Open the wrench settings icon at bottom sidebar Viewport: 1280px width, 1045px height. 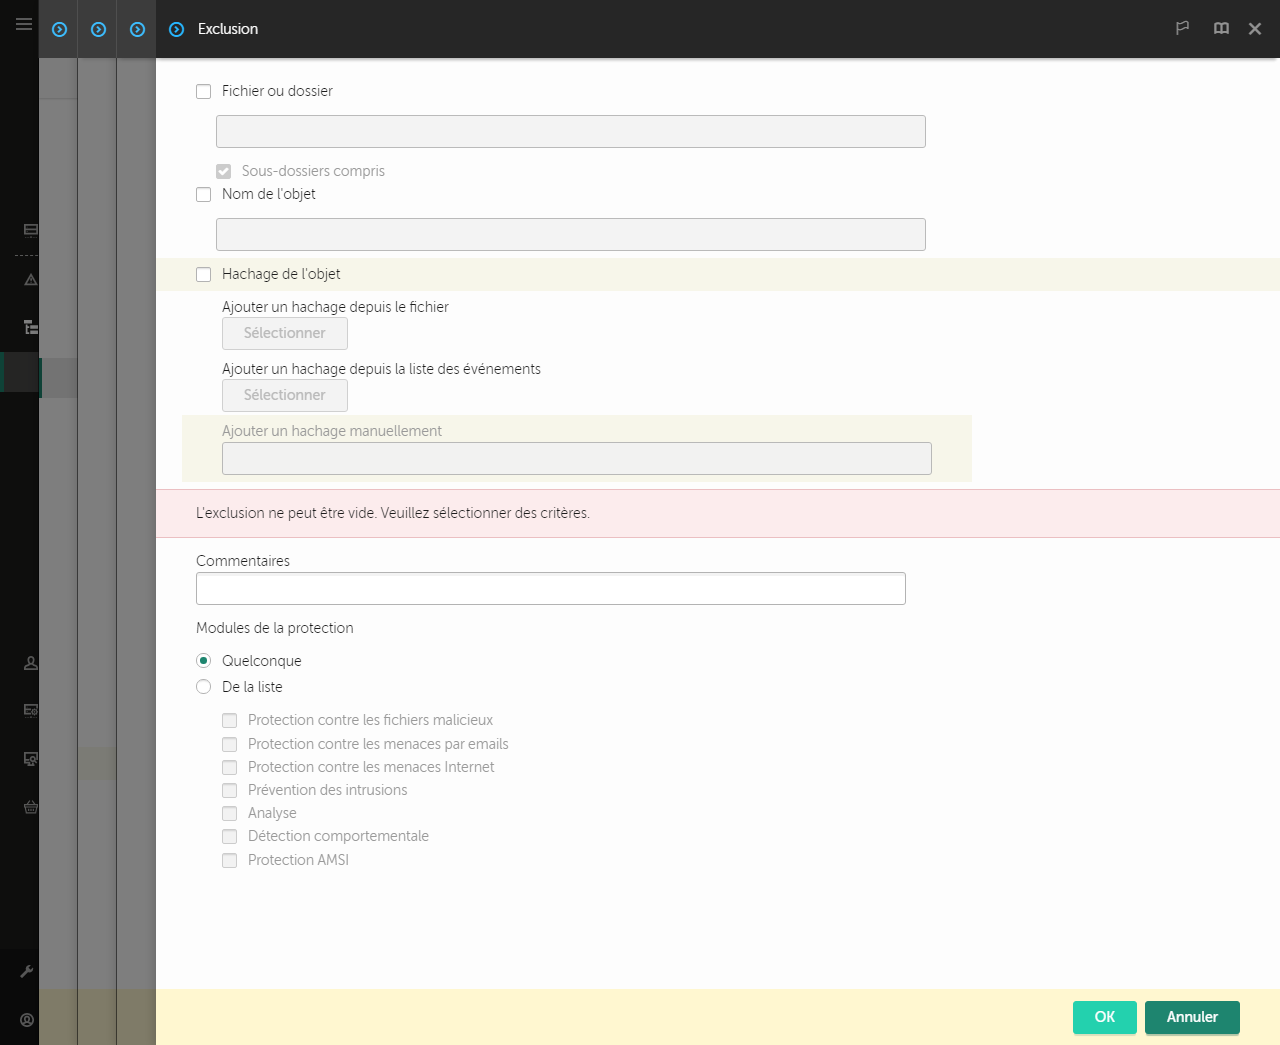[x=30, y=971]
